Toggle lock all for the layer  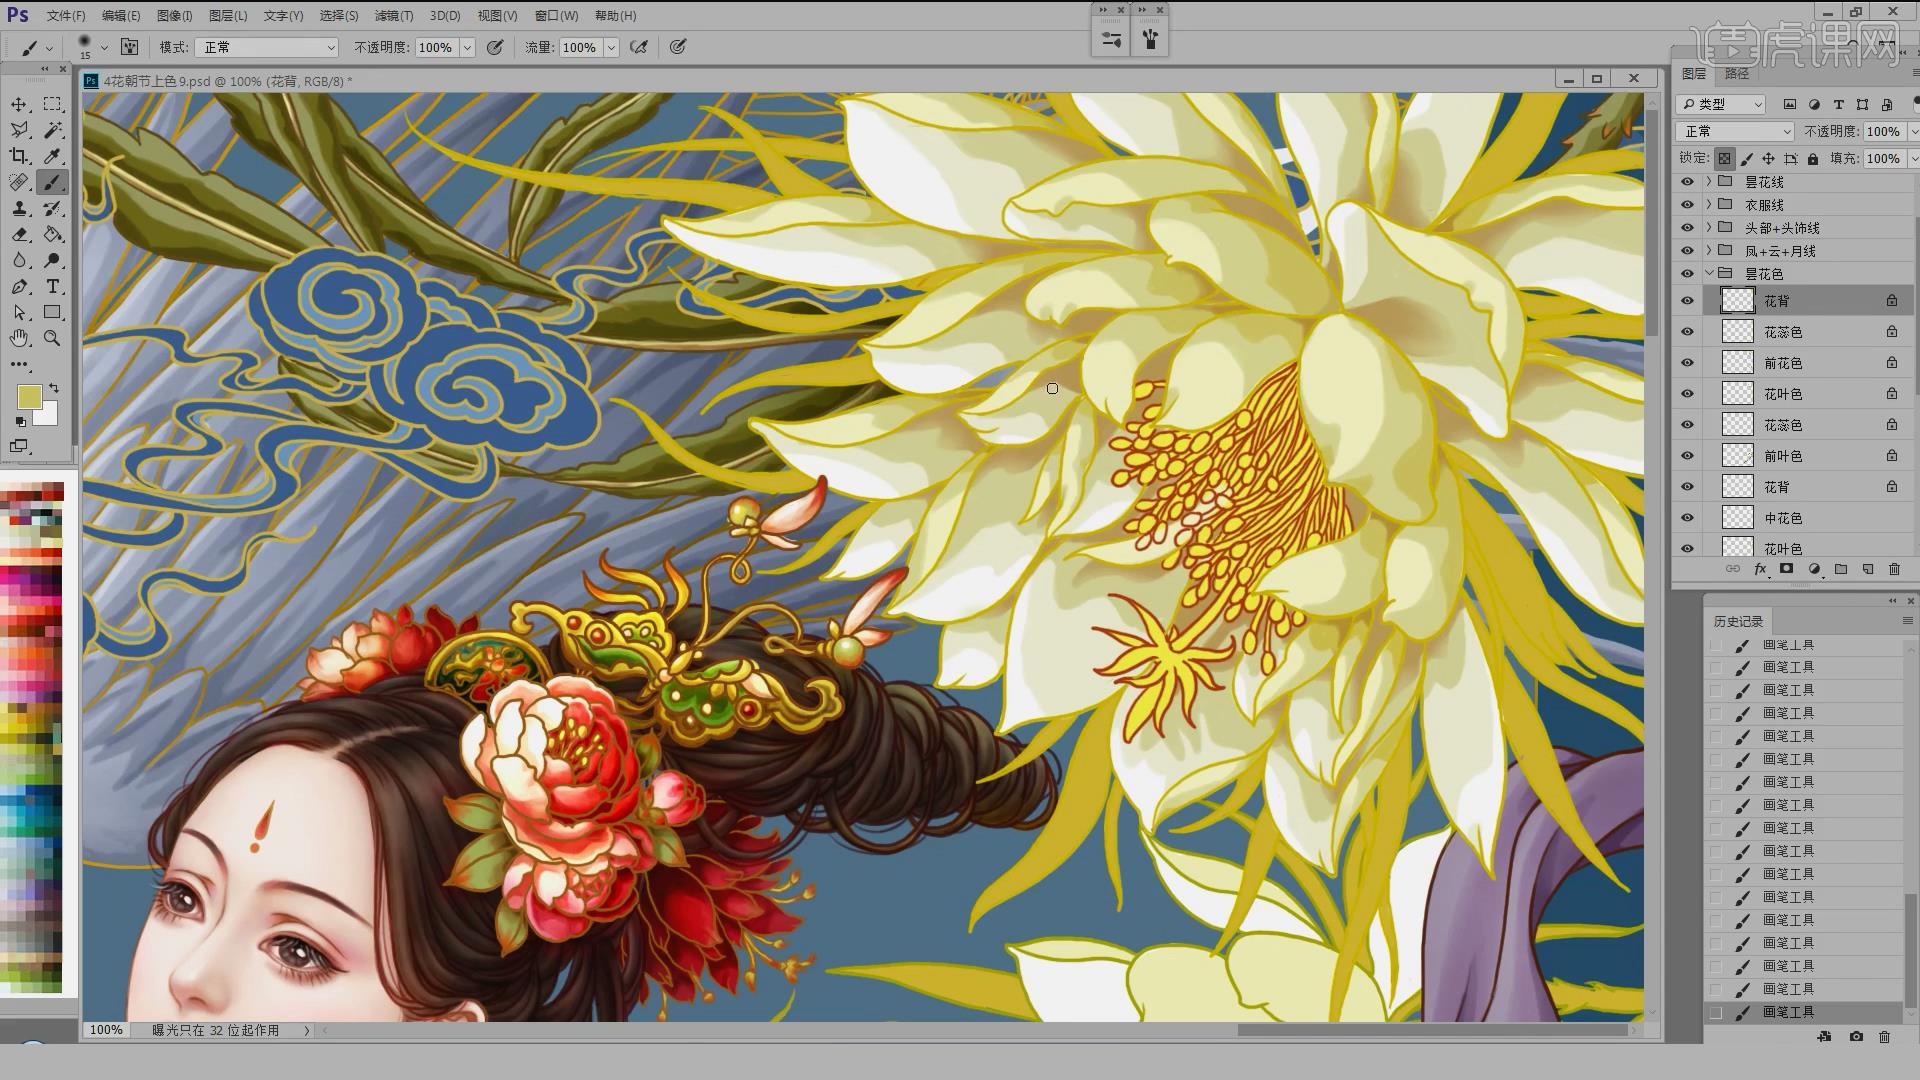[1813, 158]
